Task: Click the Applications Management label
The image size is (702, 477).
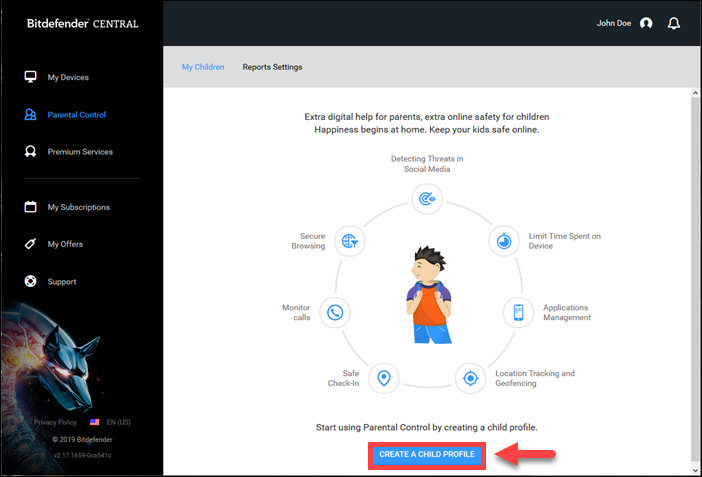Action: (x=567, y=312)
